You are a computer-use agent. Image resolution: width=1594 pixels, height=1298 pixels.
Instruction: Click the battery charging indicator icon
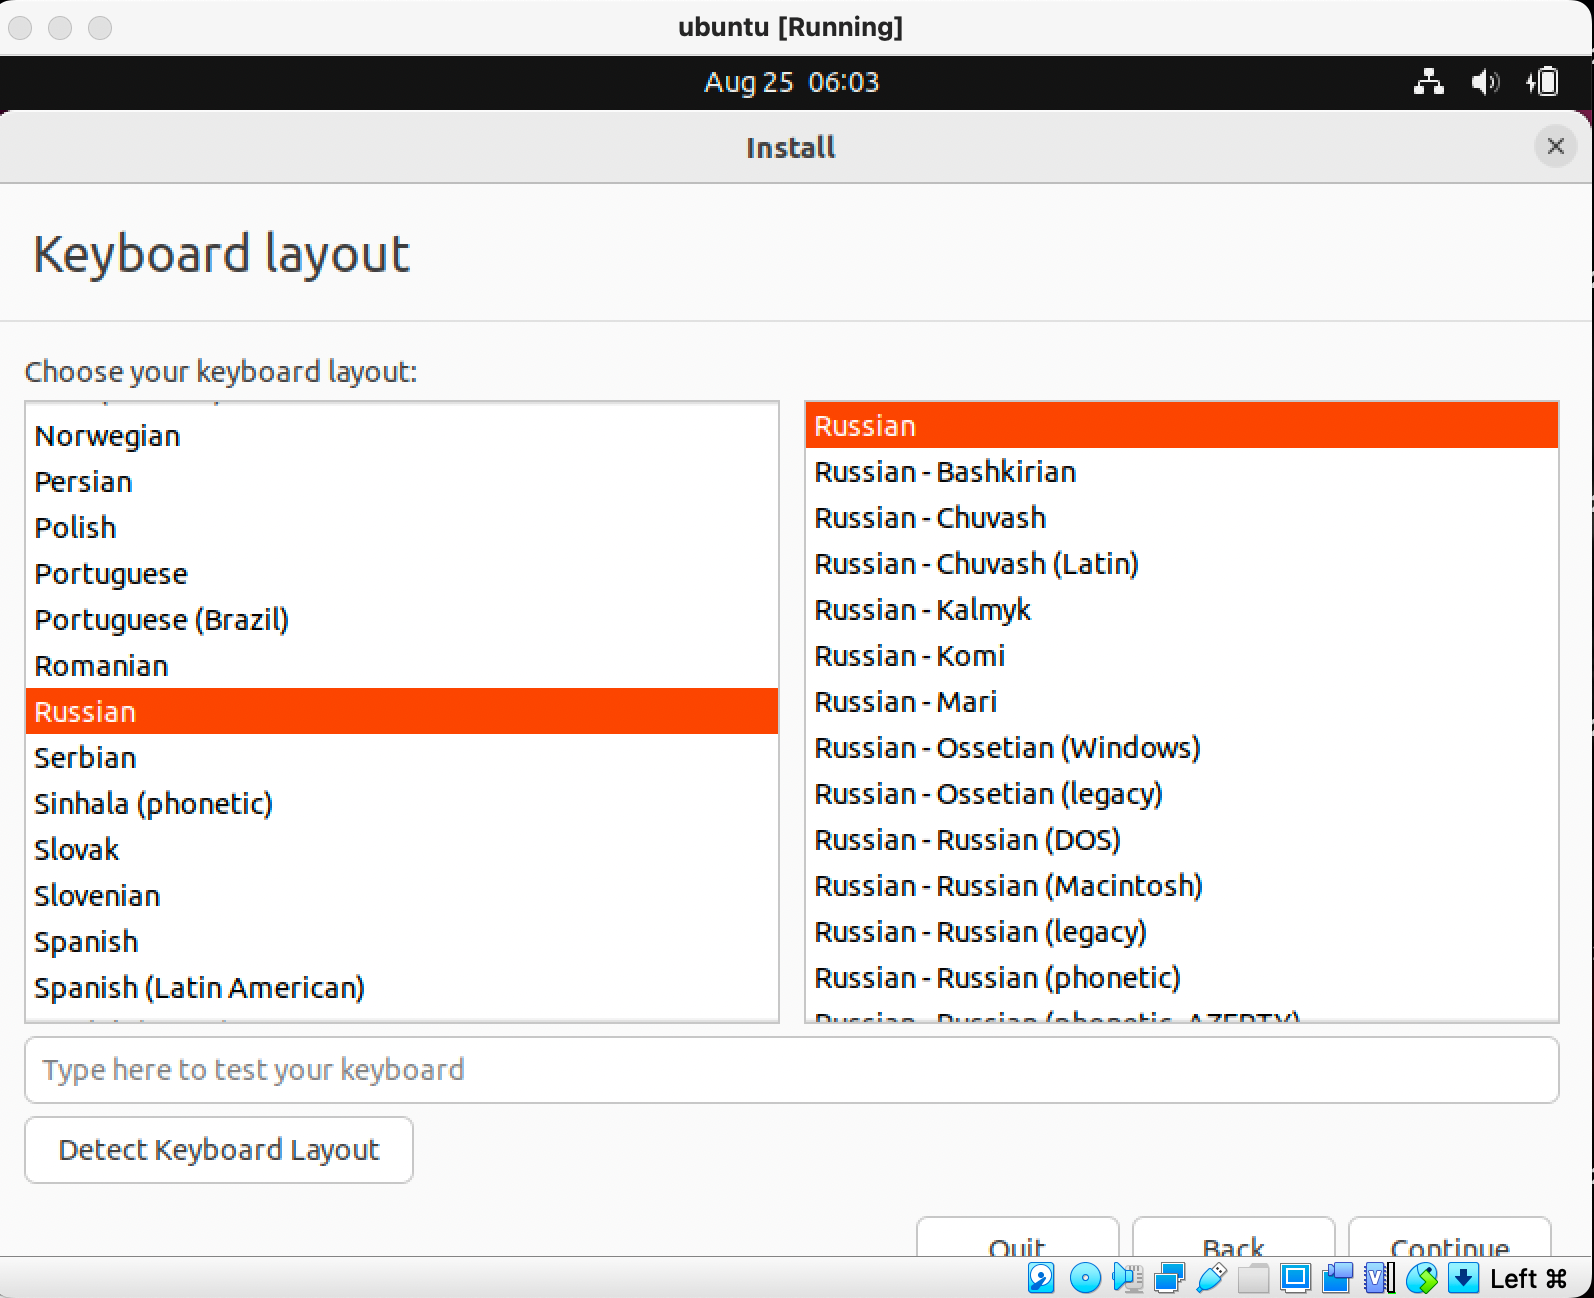(1542, 82)
